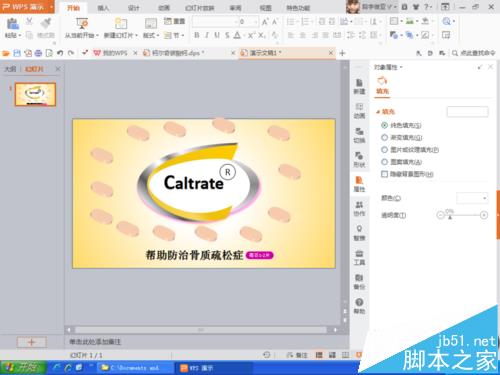This screenshot has height=375, width=500.
Task: Open the Home (开始) ribbon tab
Action: click(73, 8)
